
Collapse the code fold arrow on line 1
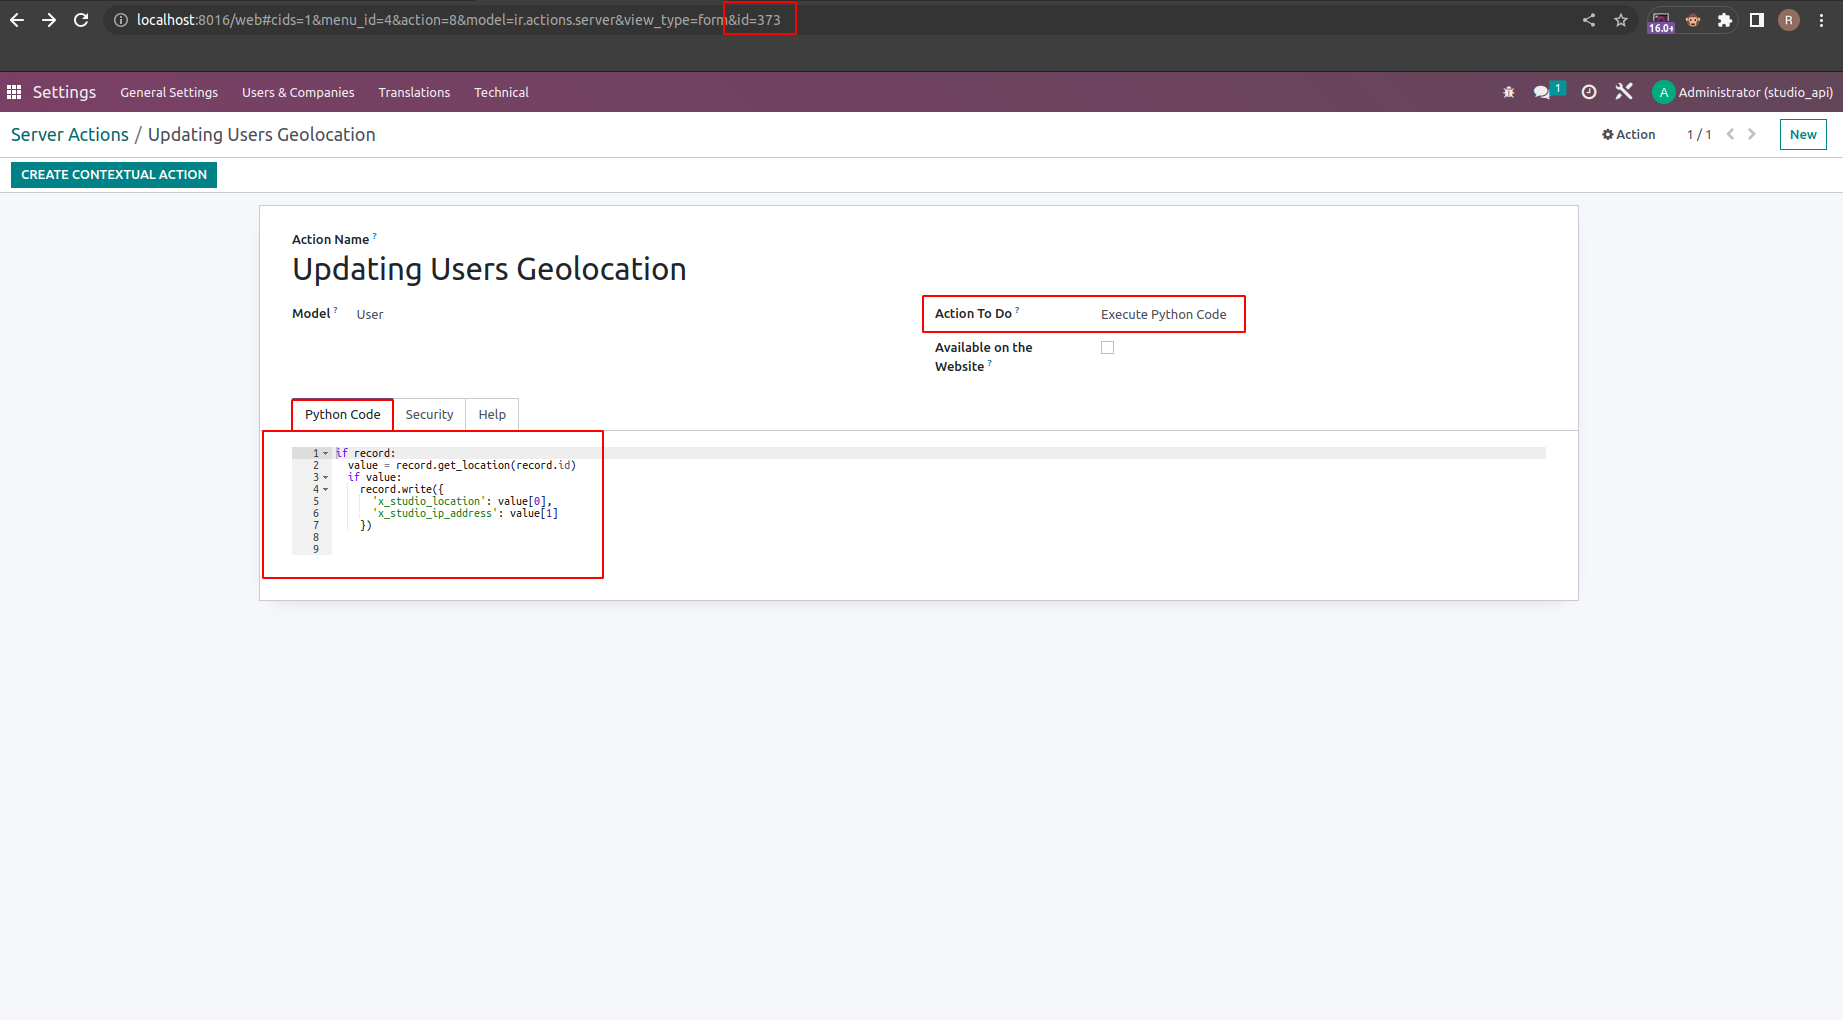click(326, 453)
